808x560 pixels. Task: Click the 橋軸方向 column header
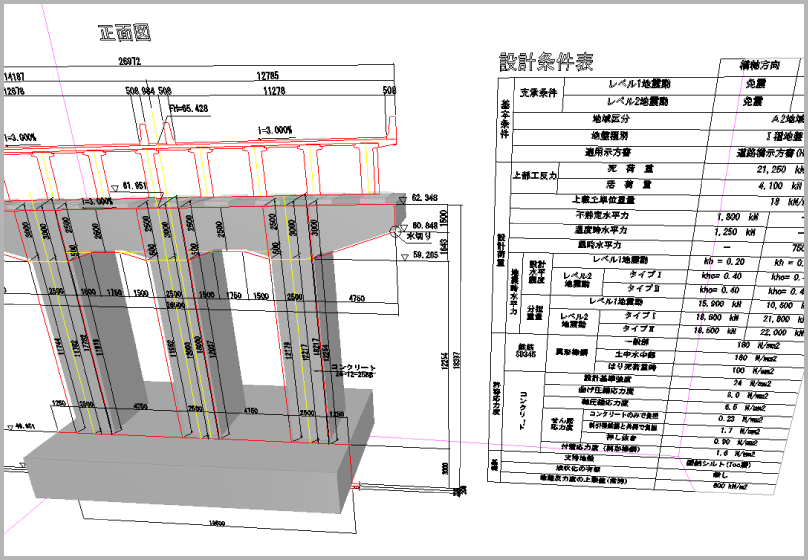coord(759,65)
